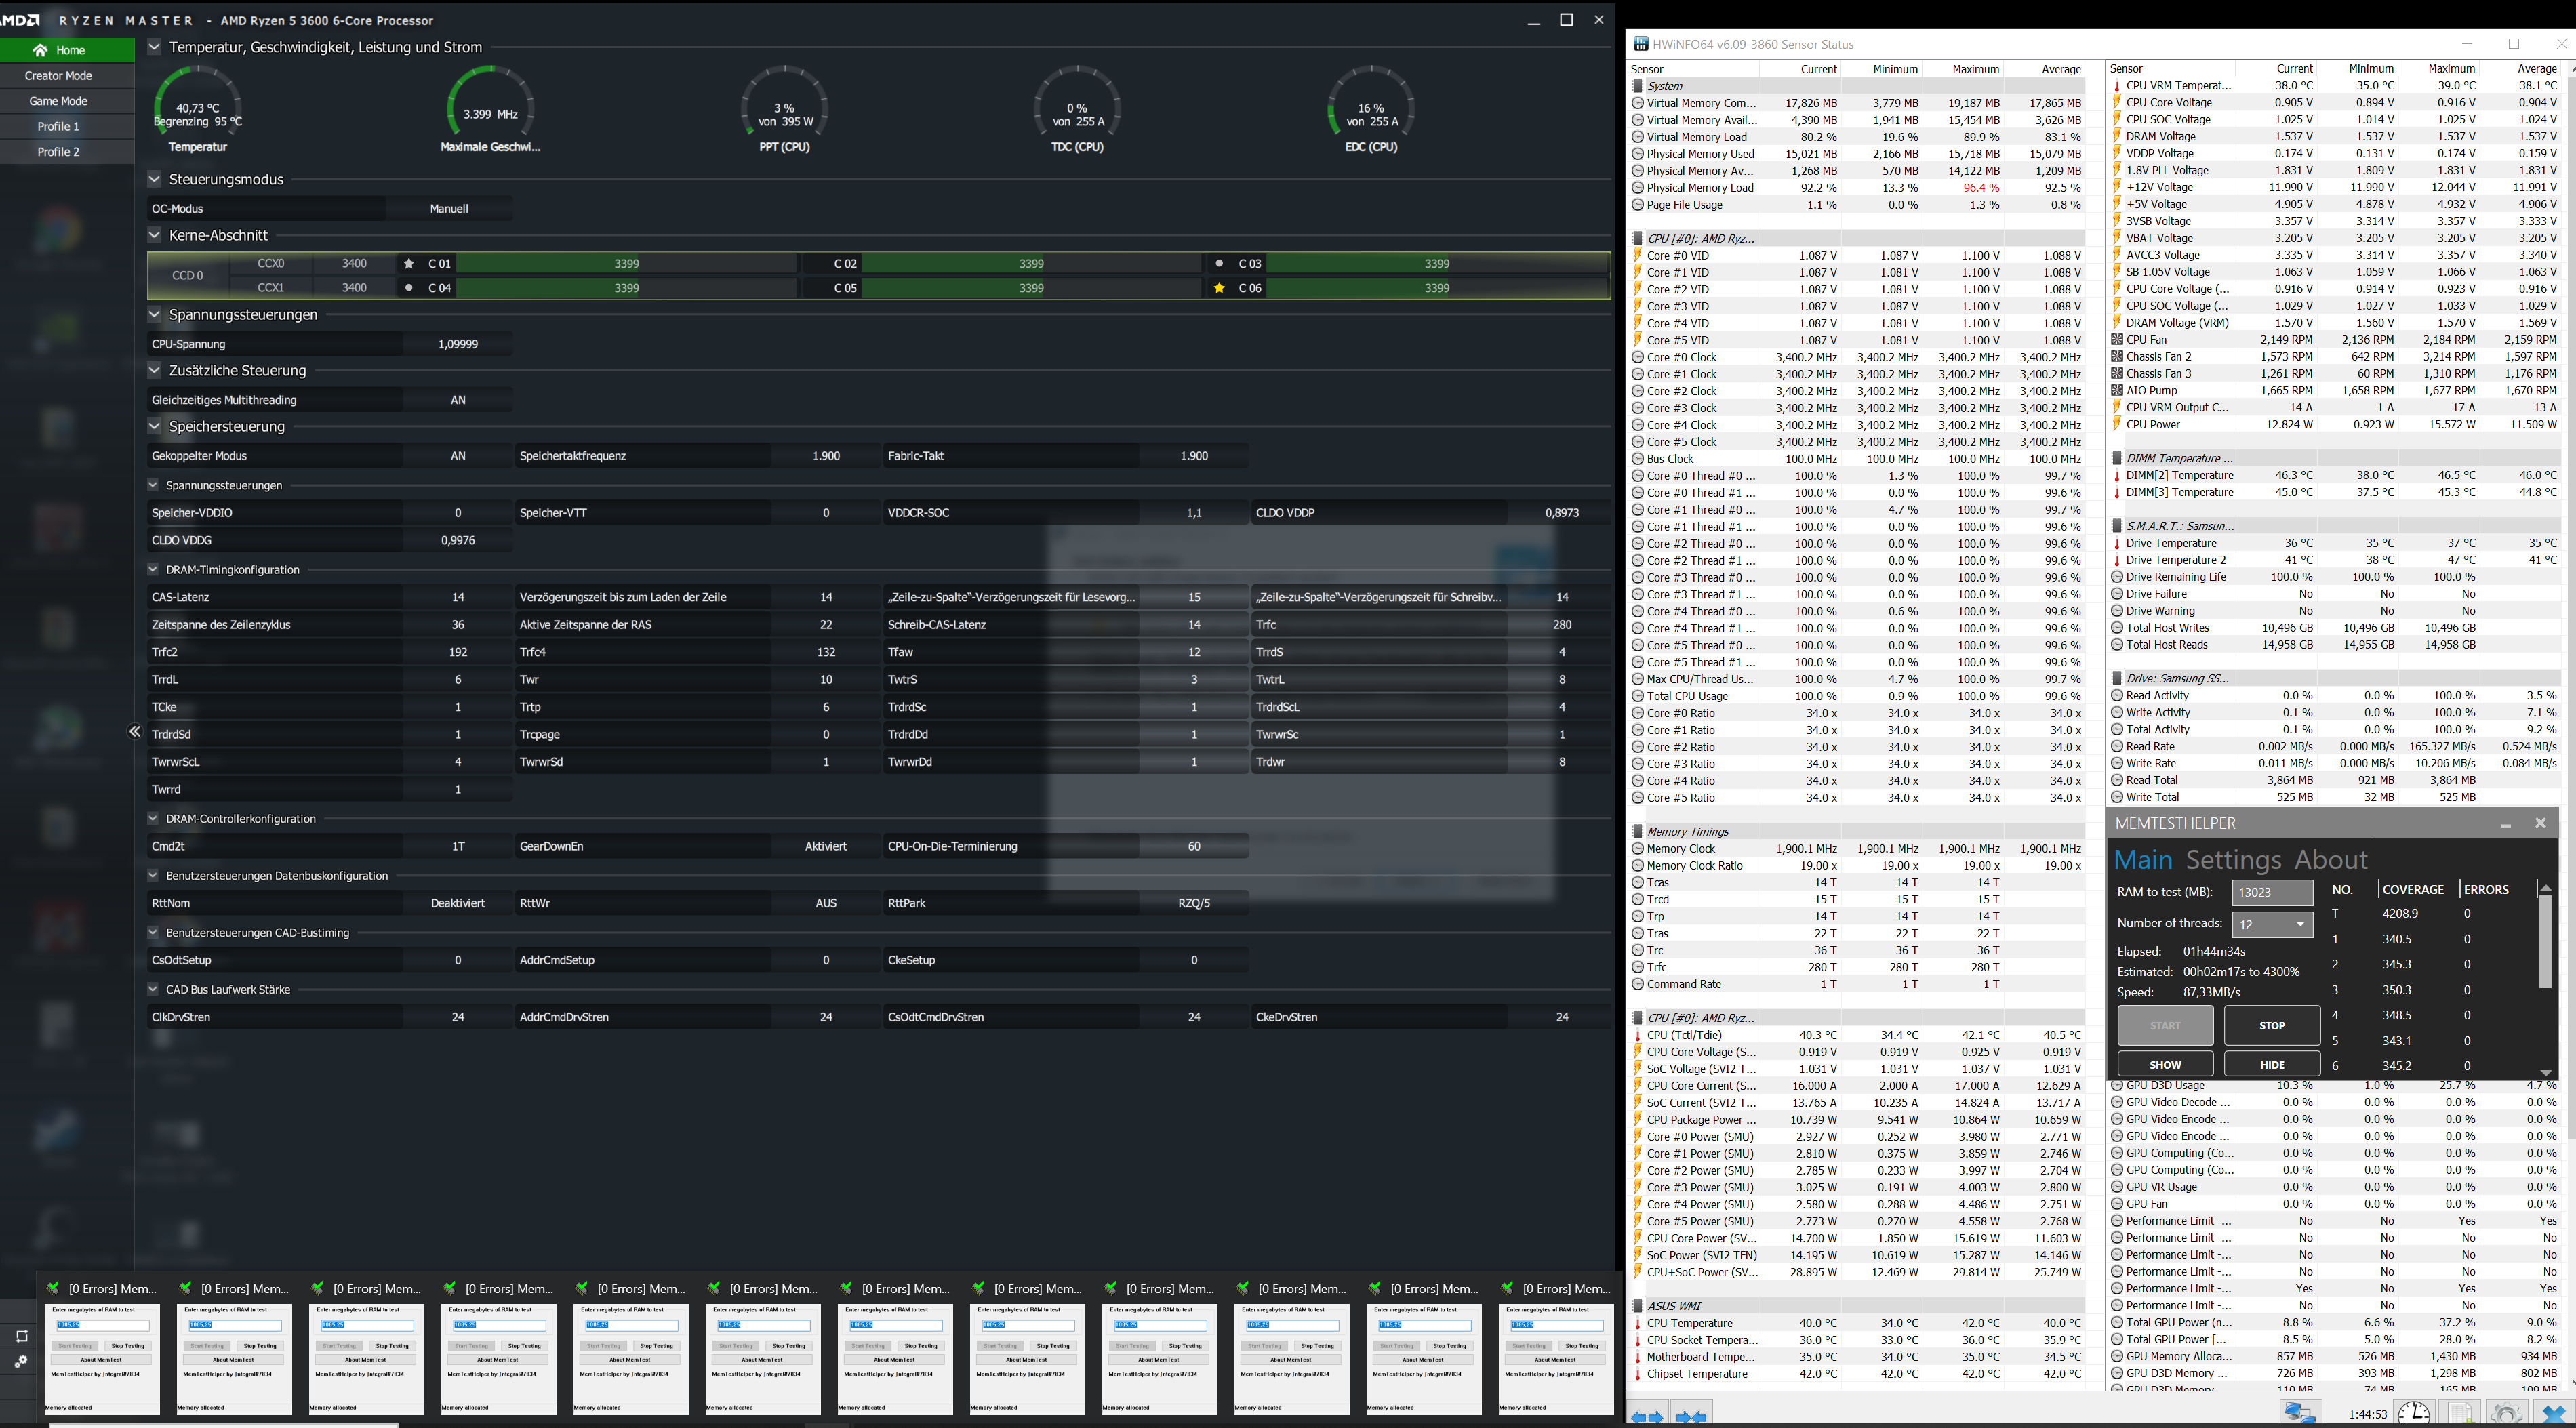Click the HWiNFO expand columns arrows icon
The height and width of the screenshot is (1428, 2576).
pos(1647,1416)
